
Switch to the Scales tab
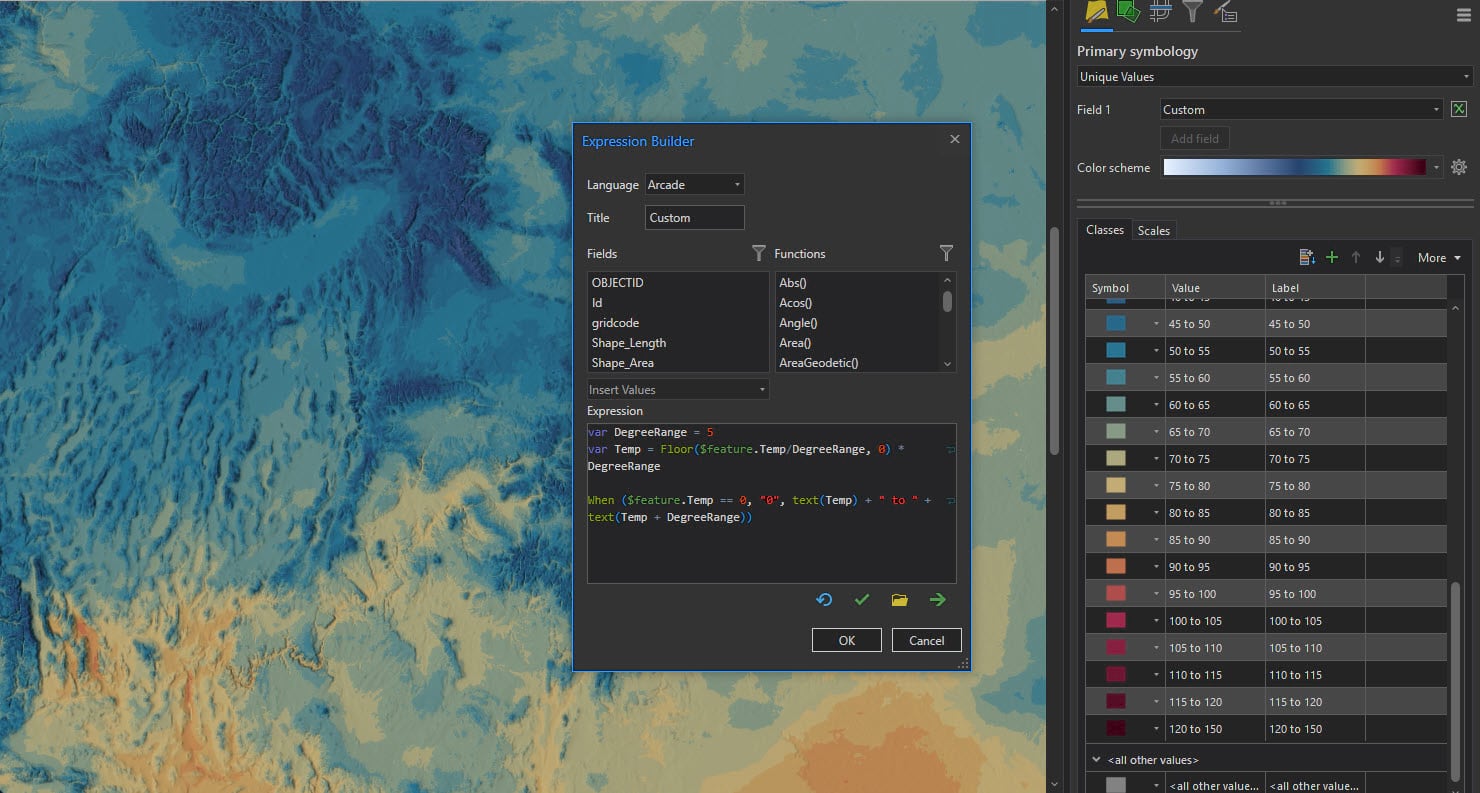pos(1153,231)
